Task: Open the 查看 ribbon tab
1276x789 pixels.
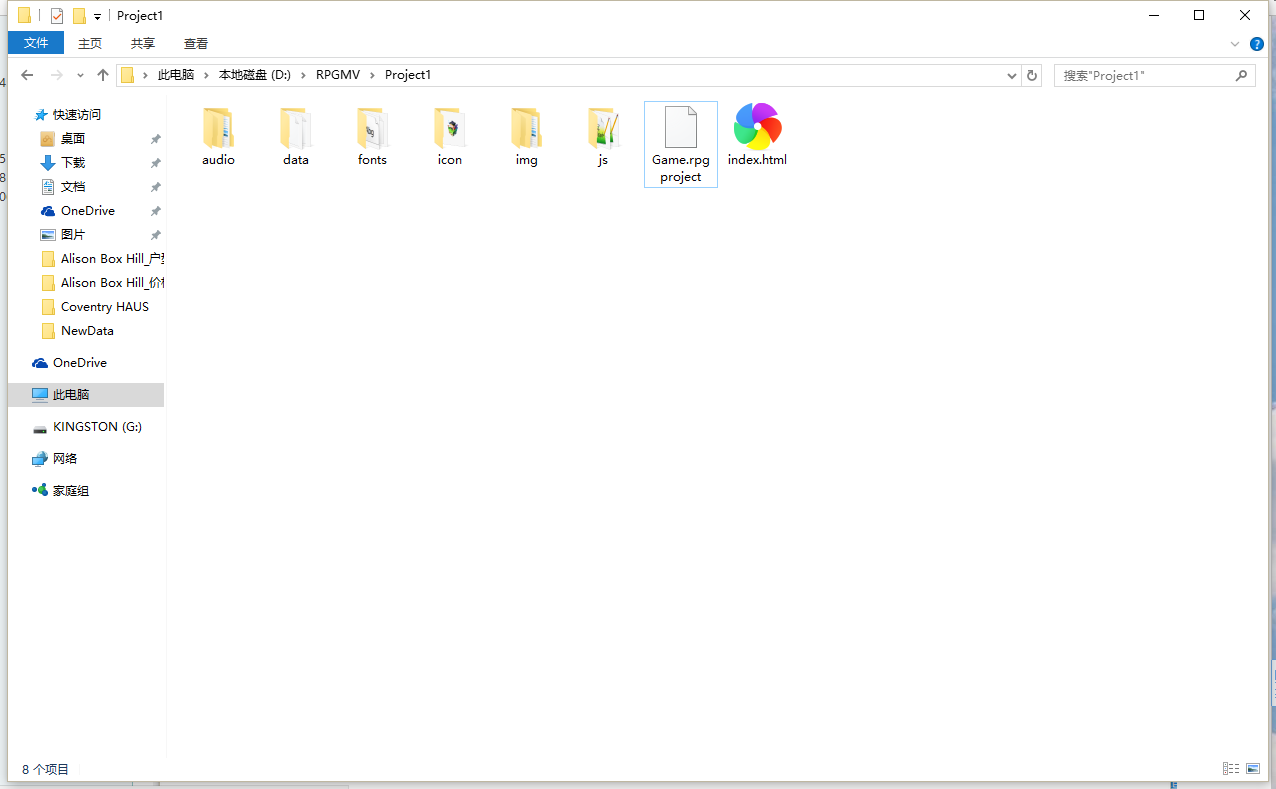Action: [196, 43]
